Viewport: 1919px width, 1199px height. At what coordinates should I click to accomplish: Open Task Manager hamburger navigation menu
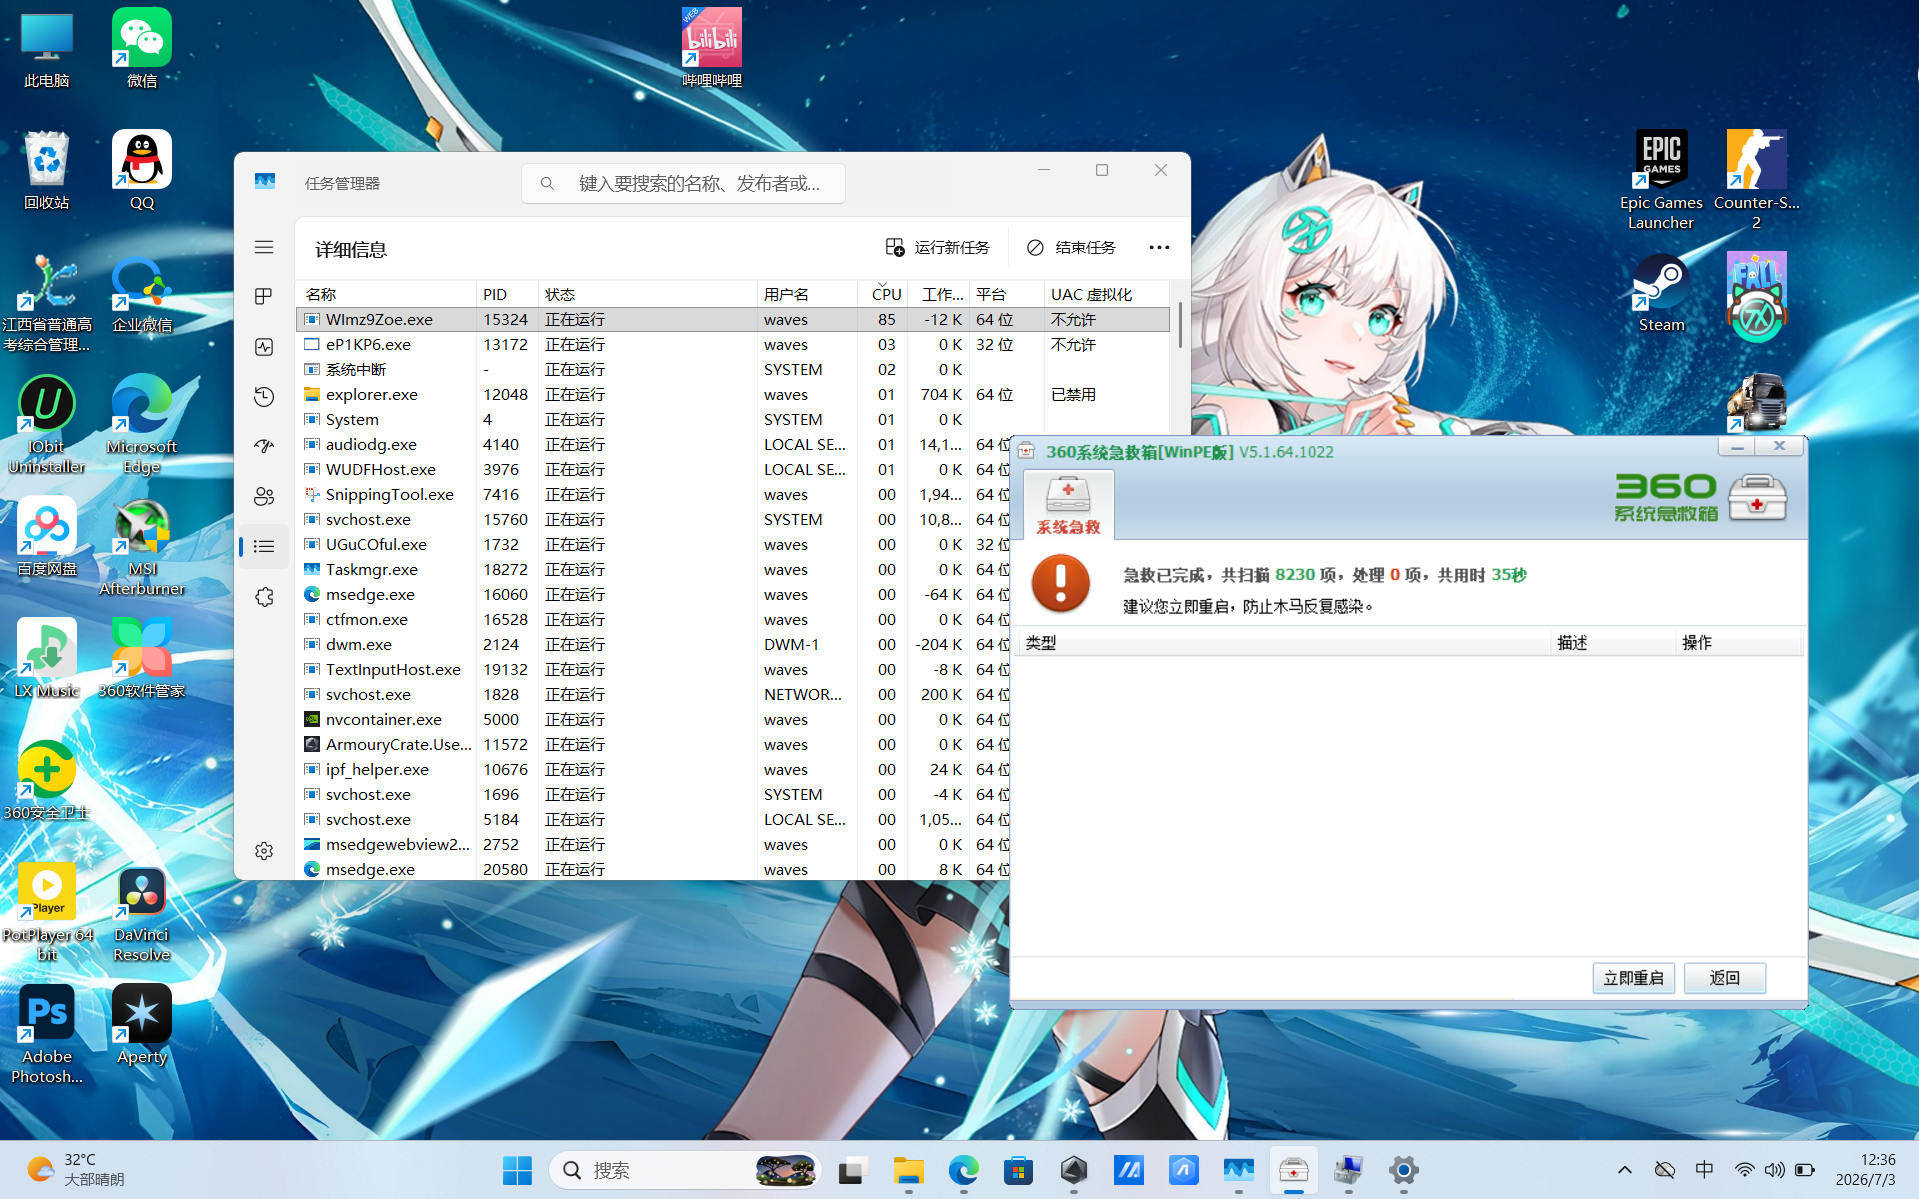pos(264,247)
